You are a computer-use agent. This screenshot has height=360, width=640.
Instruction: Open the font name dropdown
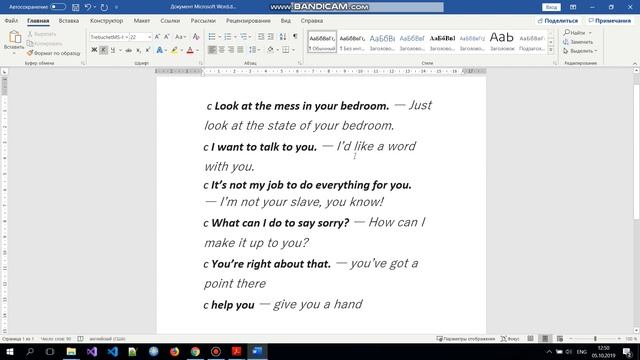pos(127,37)
